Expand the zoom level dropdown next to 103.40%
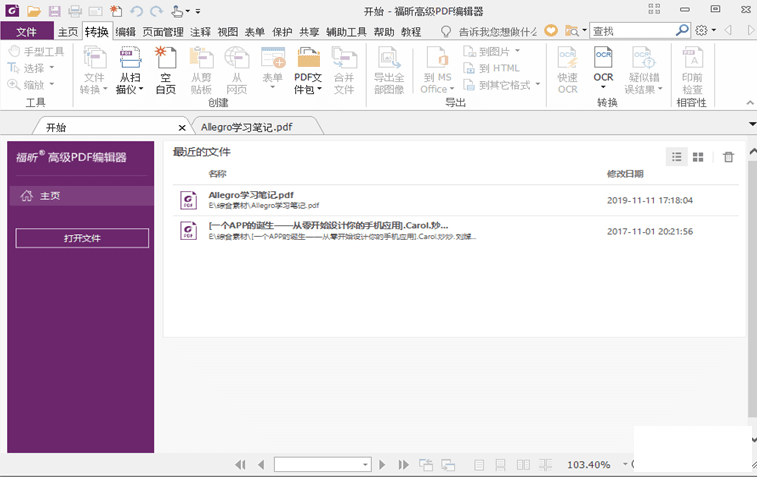 pyautogui.click(x=625, y=464)
